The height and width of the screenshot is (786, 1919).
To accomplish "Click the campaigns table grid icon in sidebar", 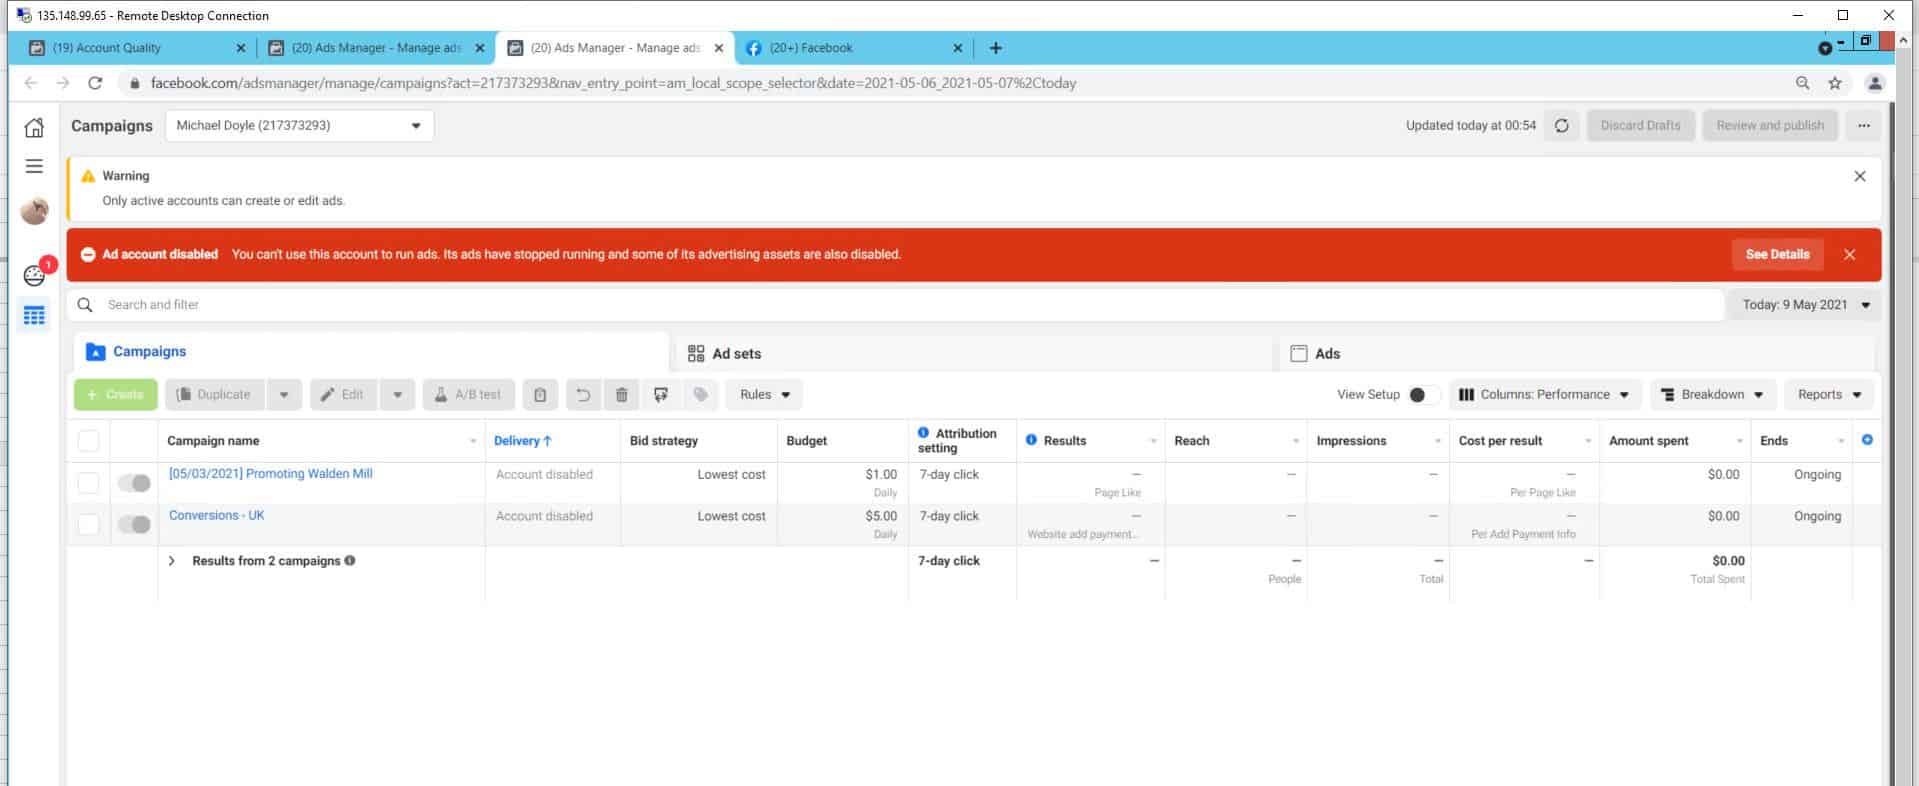I will point(34,316).
